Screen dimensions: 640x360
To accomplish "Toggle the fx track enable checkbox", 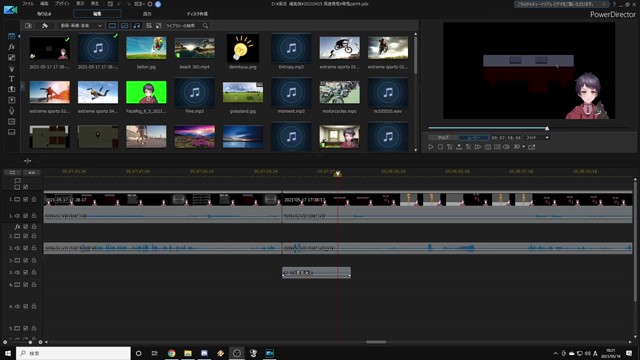I will pos(26,227).
